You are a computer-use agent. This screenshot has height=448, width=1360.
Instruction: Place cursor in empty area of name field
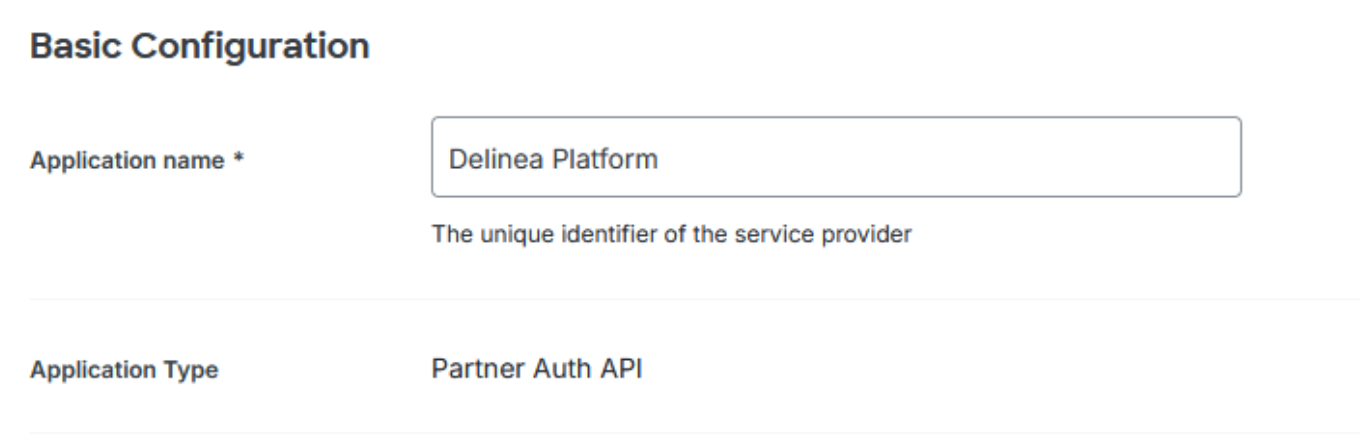click(x=950, y=157)
